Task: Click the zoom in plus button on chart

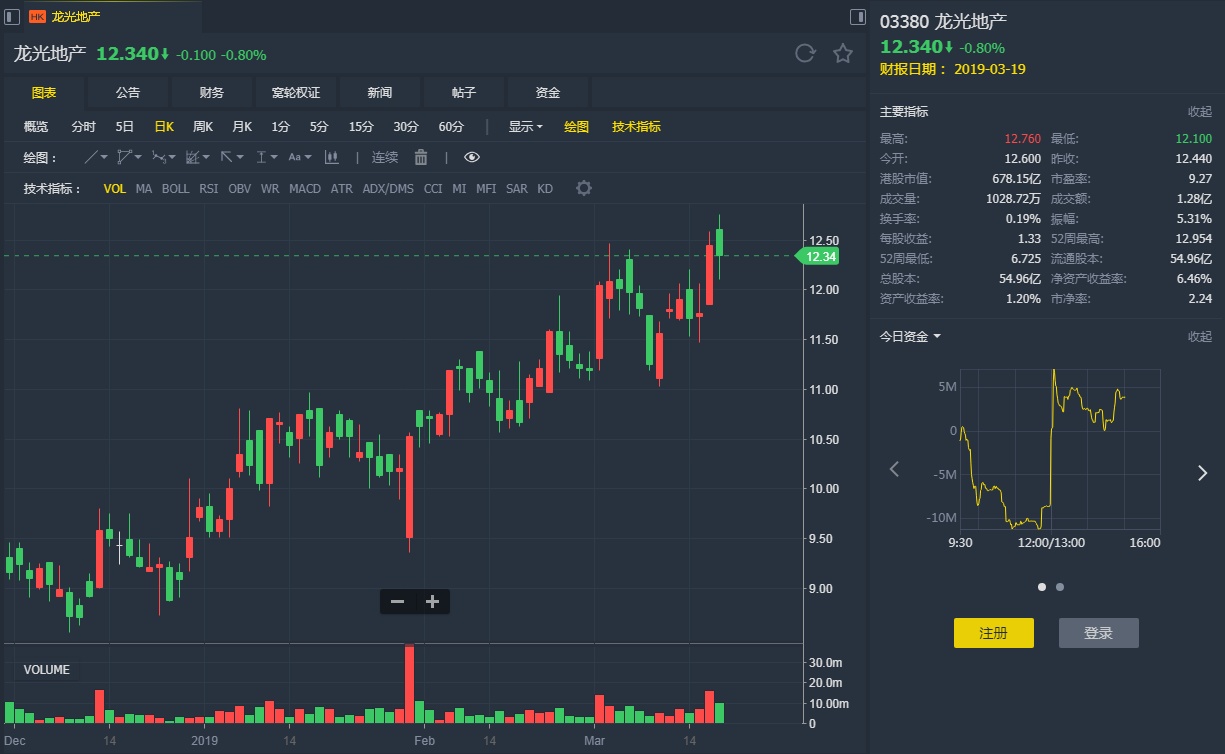Action: coord(432,601)
